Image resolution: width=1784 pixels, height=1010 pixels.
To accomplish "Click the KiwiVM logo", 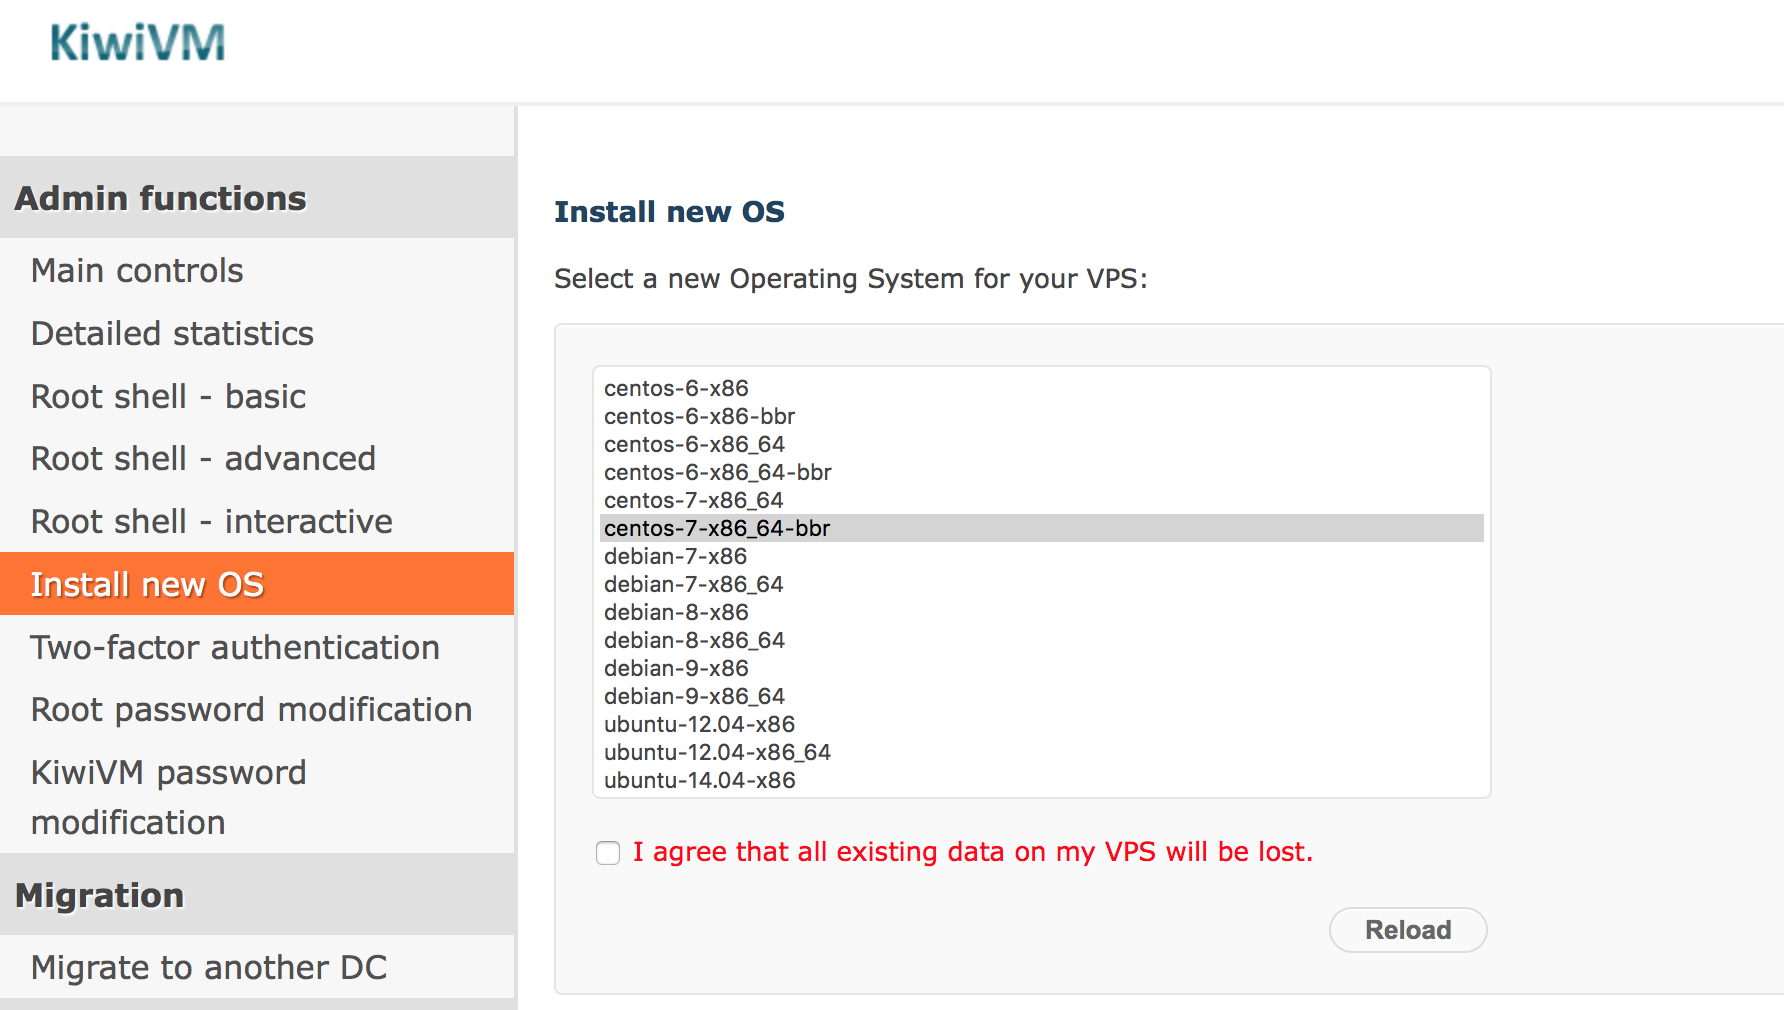I will tap(138, 43).
